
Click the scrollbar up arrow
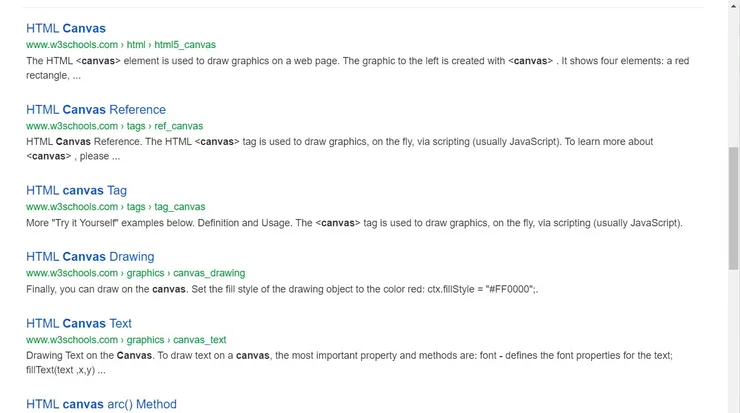click(x=733, y=6)
